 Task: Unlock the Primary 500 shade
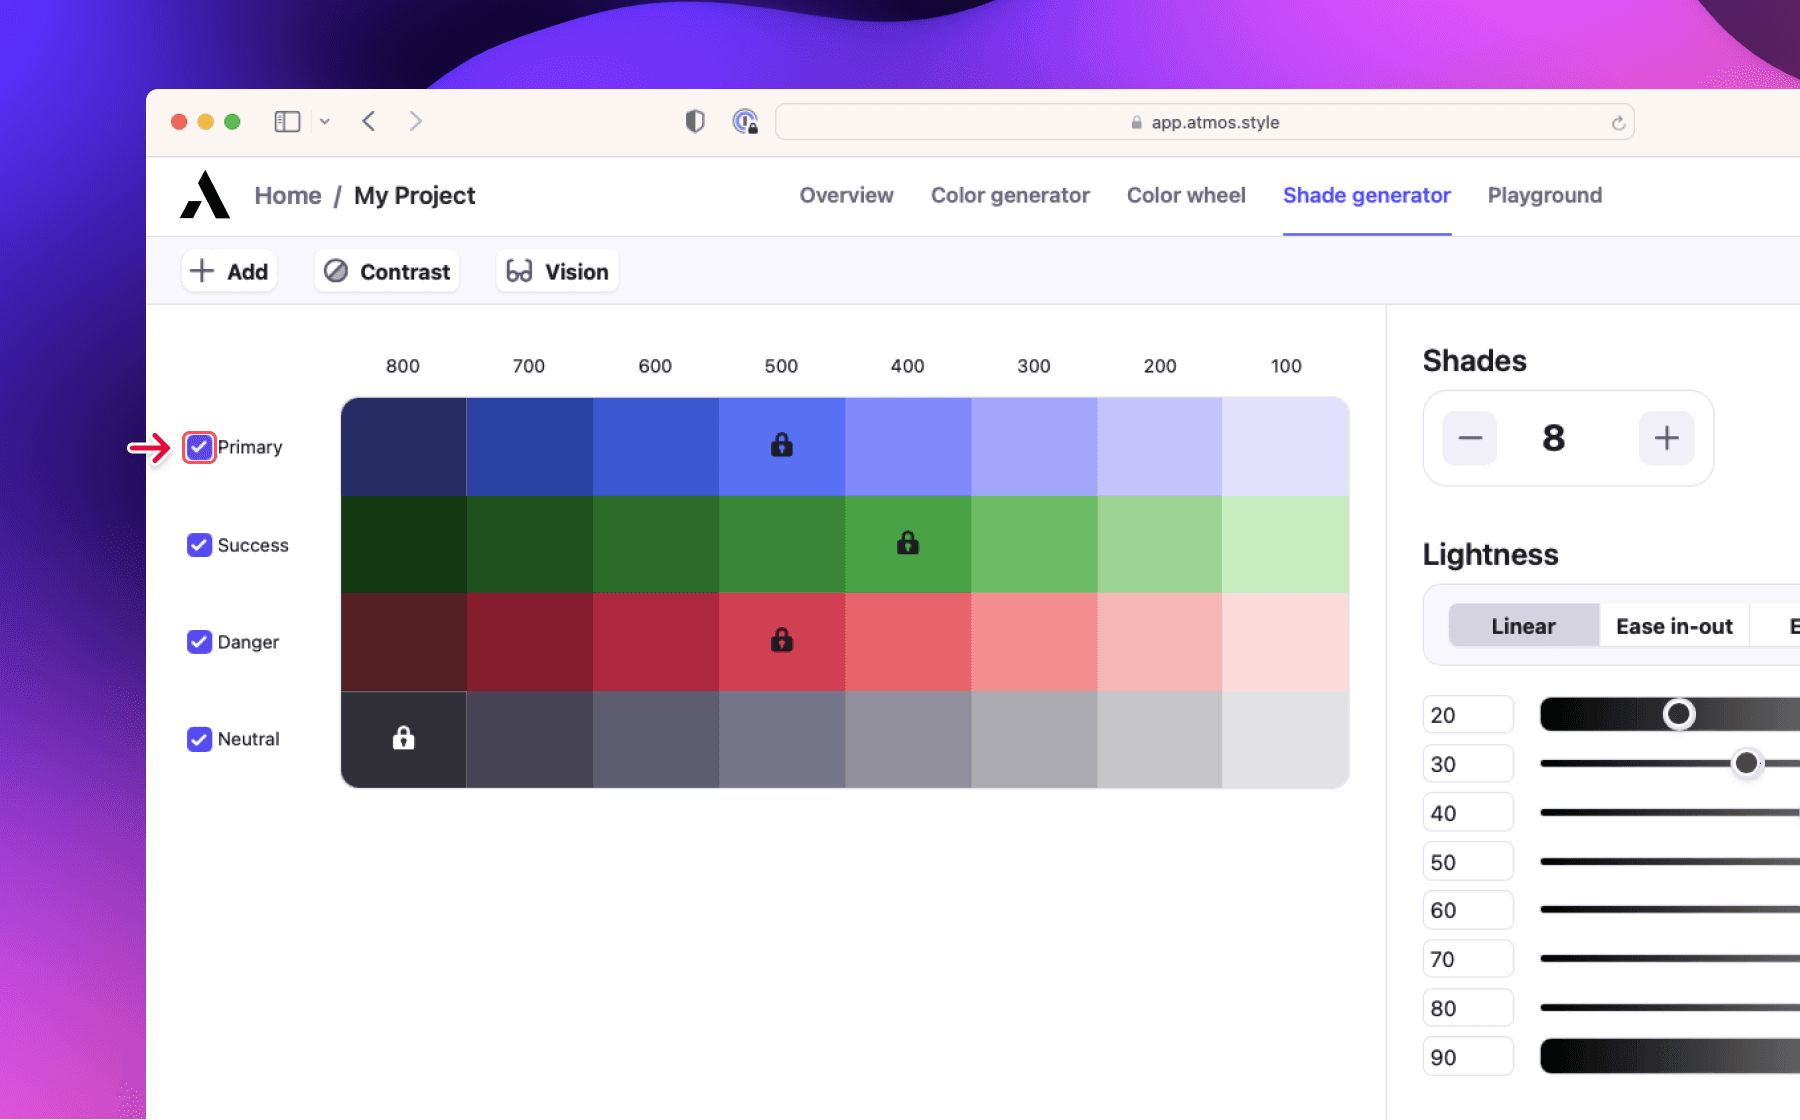pos(781,445)
